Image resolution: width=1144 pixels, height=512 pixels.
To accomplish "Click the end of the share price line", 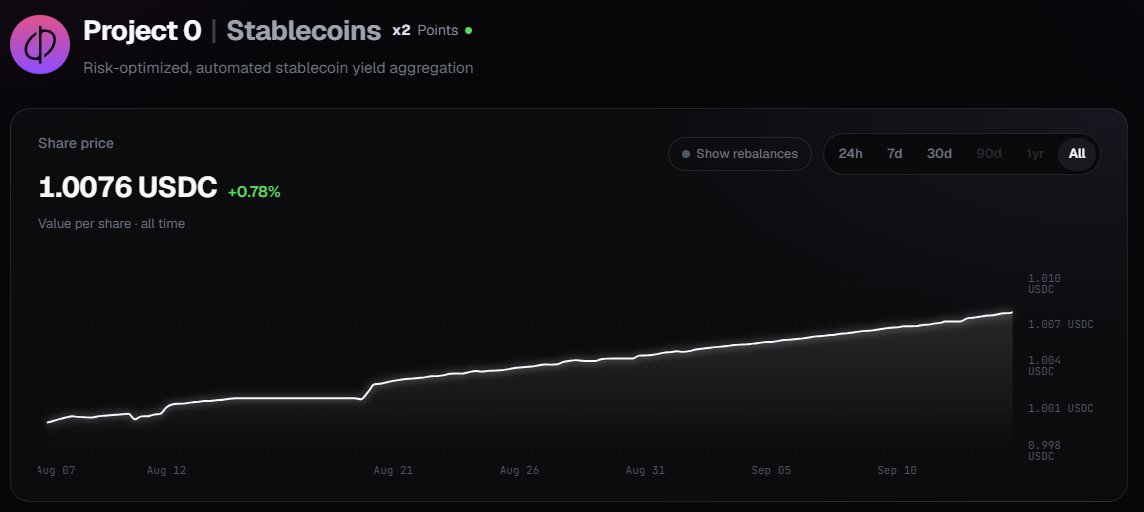I will click(1011, 313).
